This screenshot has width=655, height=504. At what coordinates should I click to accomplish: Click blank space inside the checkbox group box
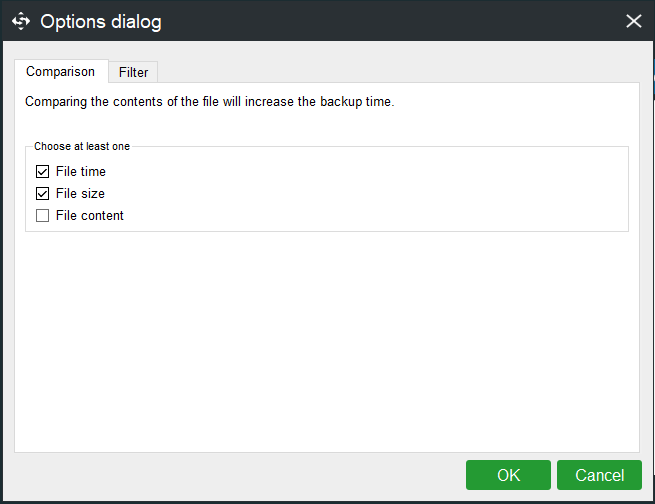(x=376, y=192)
